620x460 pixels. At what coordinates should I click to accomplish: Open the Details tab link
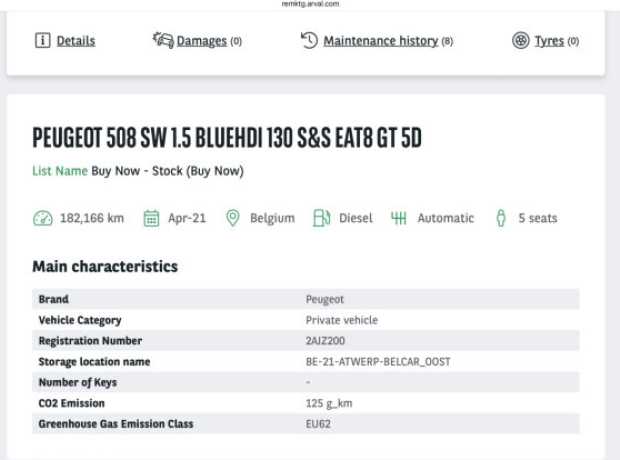point(76,41)
